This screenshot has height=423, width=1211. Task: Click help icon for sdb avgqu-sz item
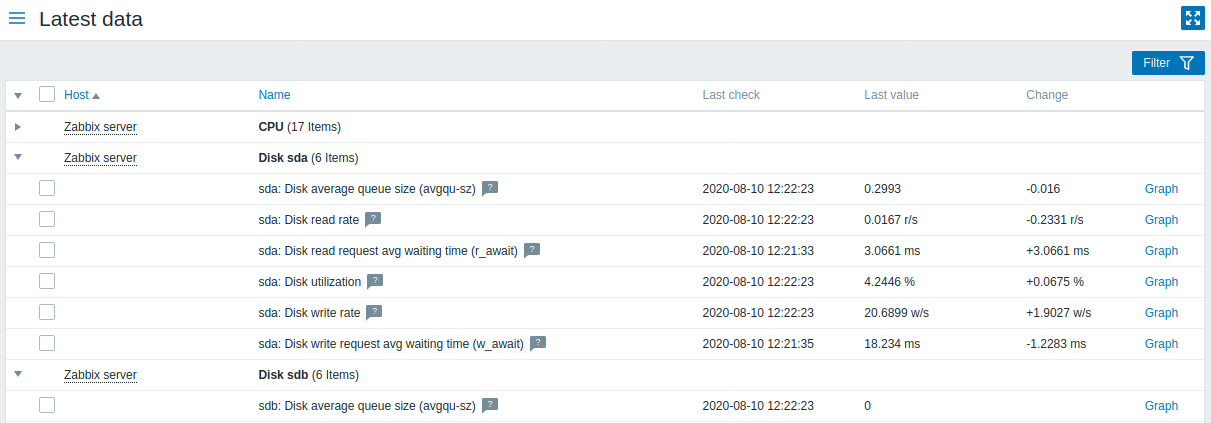490,405
